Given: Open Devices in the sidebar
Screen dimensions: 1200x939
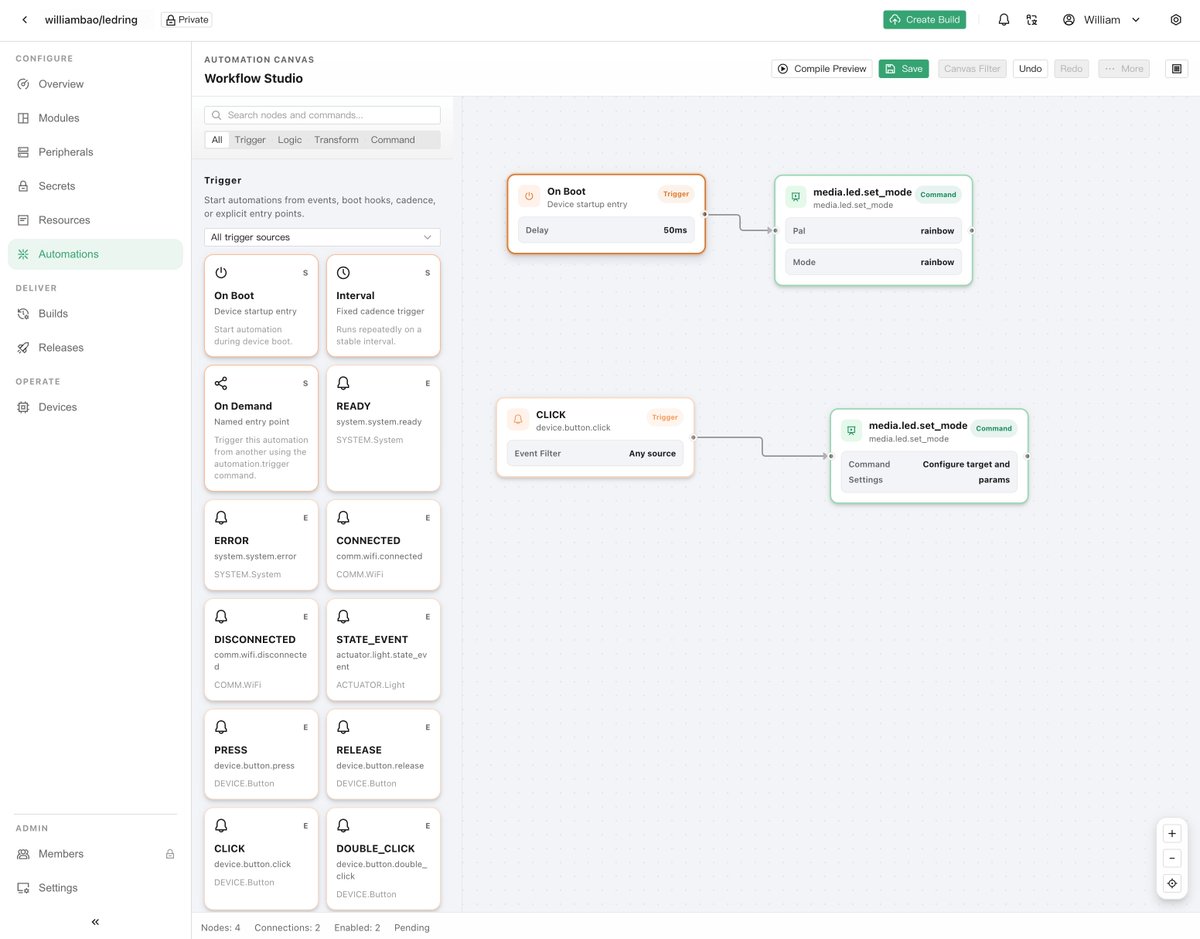Looking at the screenshot, I should pos(95,407).
